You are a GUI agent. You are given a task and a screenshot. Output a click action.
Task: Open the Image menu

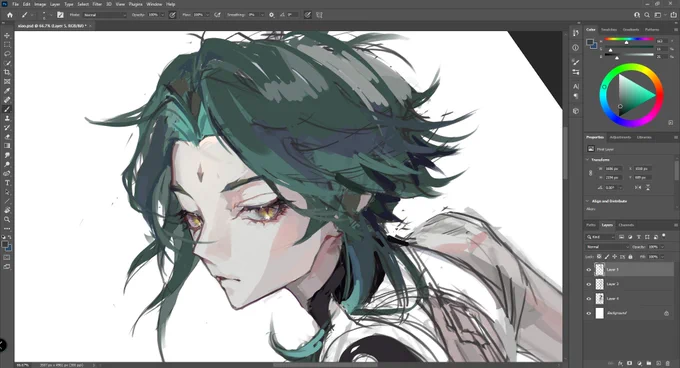point(40,4)
